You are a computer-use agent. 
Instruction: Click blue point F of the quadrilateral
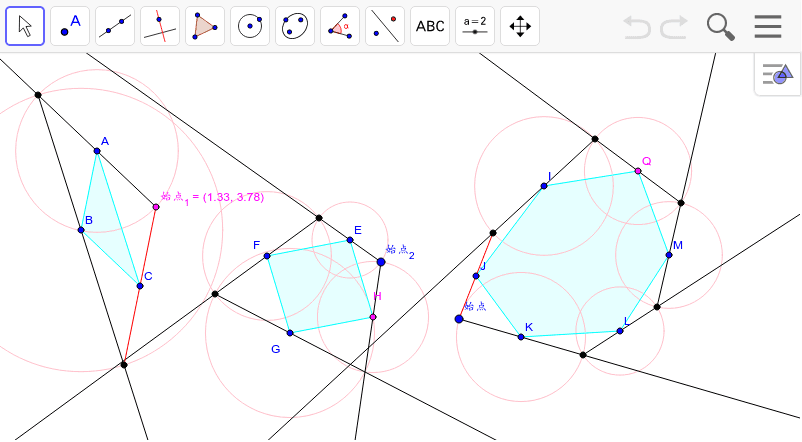(x=267, y=256)
